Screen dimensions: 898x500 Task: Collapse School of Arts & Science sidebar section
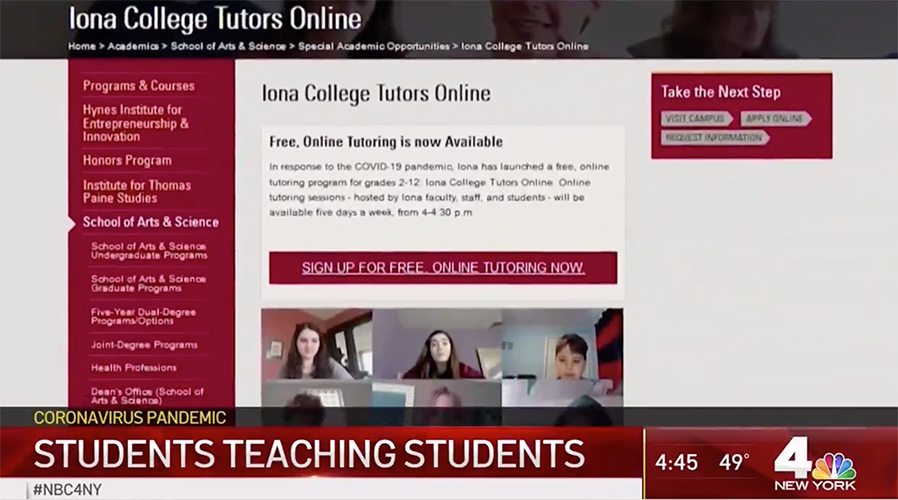[150, 222]
